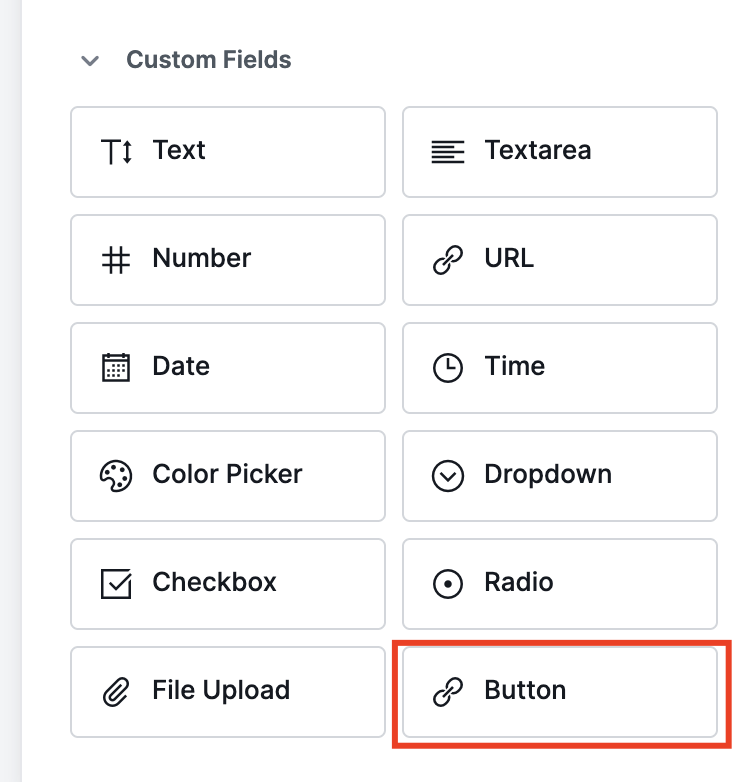Add a Checkbox custom field
This screenshot has width=744, height=782.
point(228,584)
